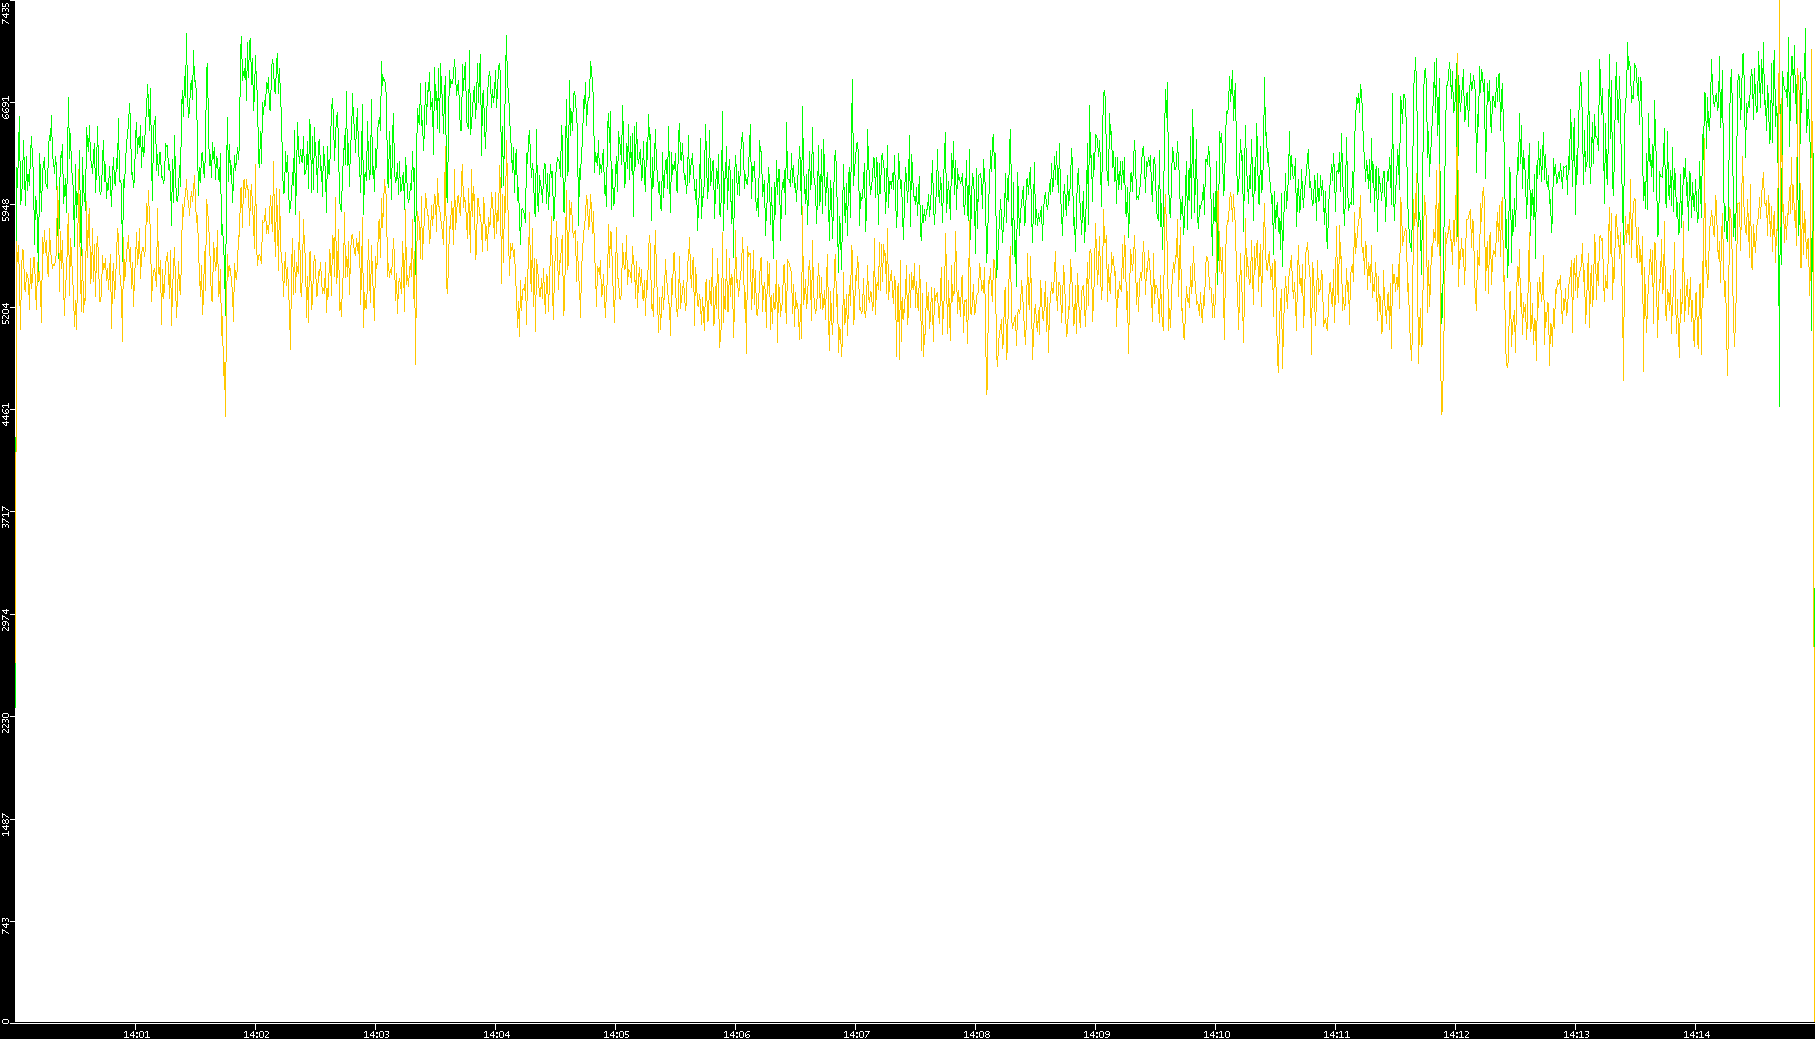The width and height of the screenshot is (1815, 1039).
Task: Select the 5948 Y-axis value label
Action: click(6, 210)
